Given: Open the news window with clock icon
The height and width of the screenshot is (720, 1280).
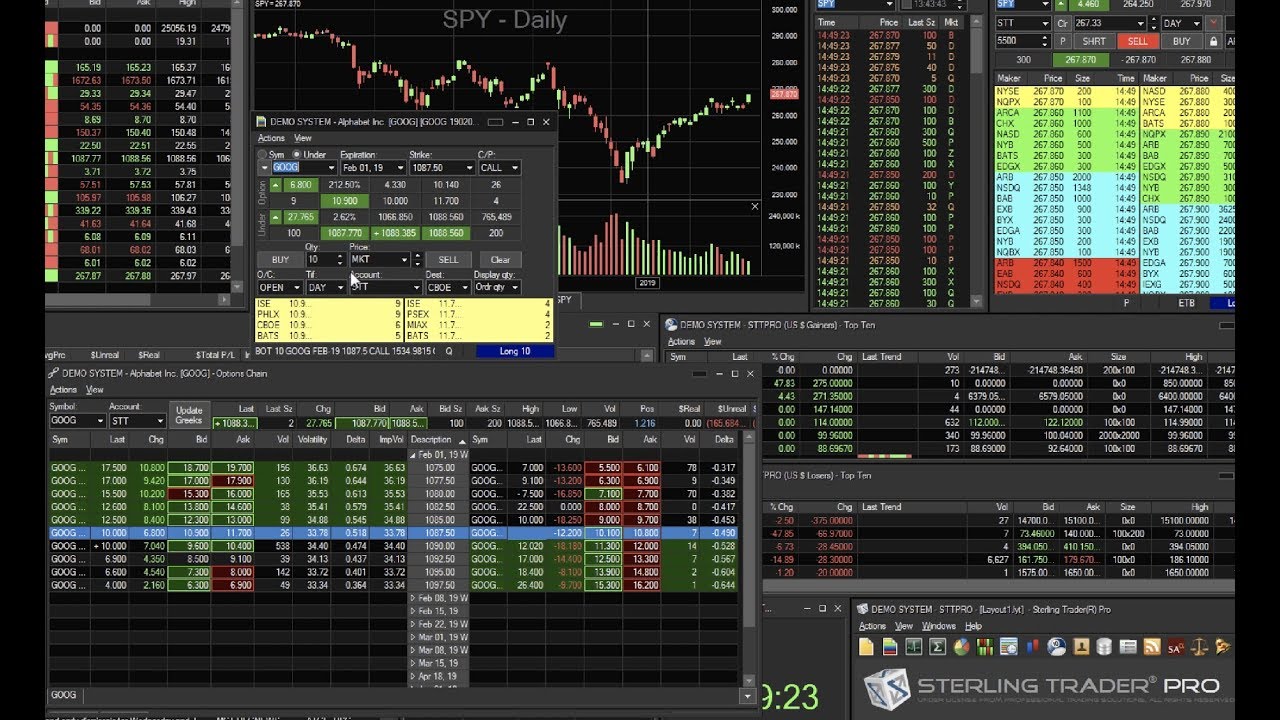Looking at the screenshot, I should pyautogui.click(x=1010, y=647).
